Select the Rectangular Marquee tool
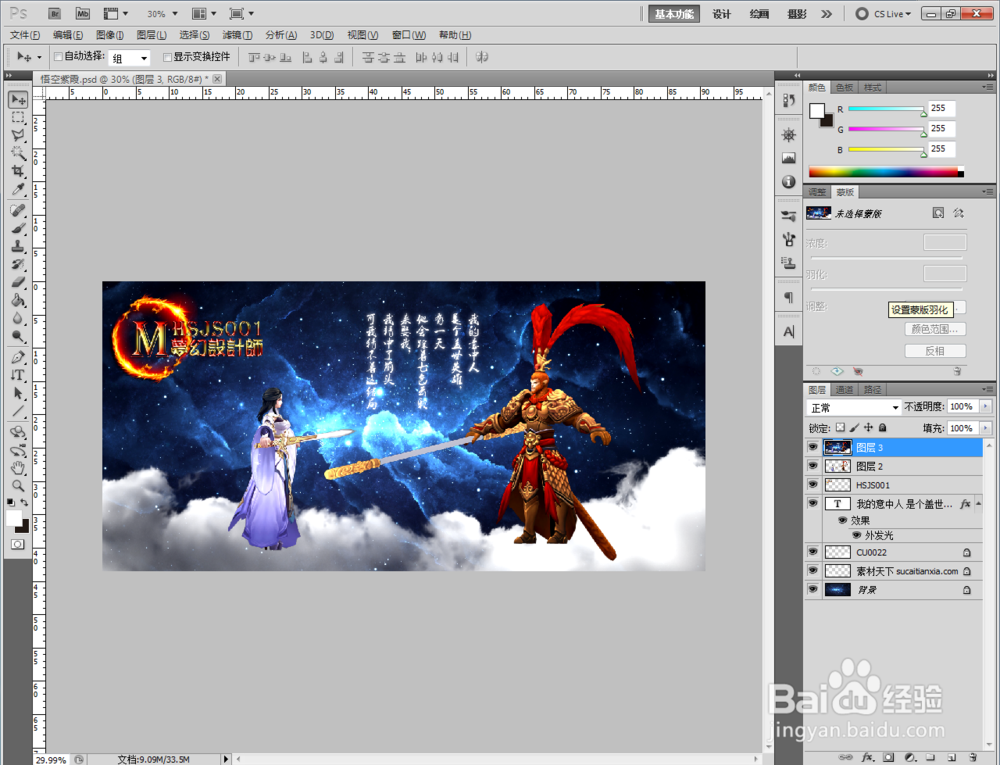Image resolution: width=1000 pixels, height=765 pixels. pos(18,118)
